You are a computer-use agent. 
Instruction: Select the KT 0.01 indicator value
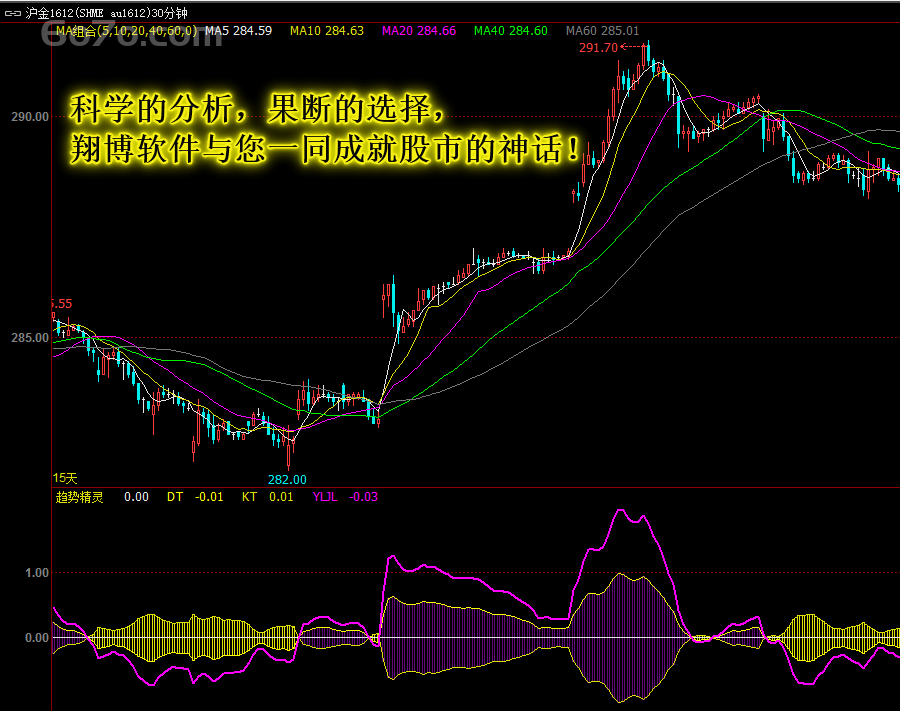click(267, 497)
